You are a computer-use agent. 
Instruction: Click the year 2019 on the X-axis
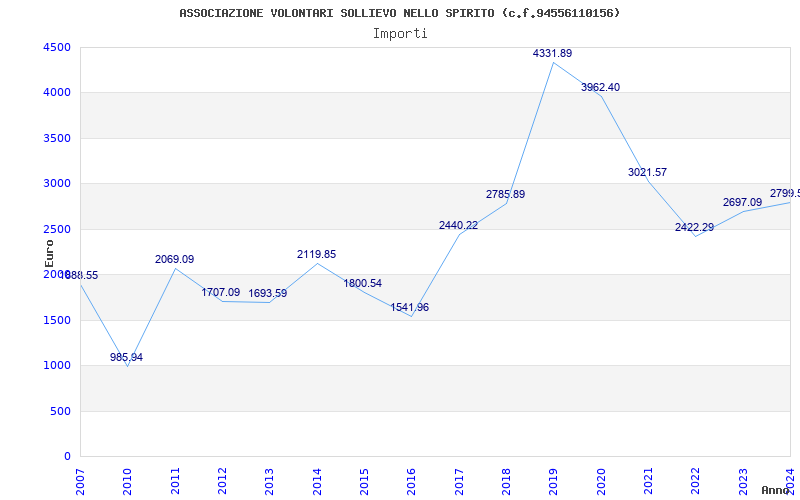point(554,481)
